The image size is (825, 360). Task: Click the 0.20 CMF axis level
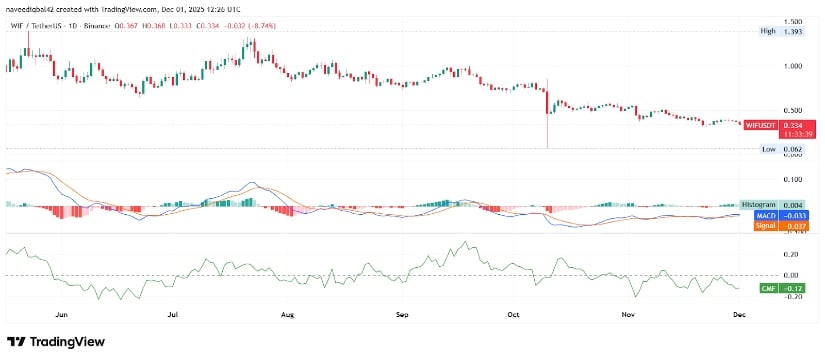click(792, 254)
